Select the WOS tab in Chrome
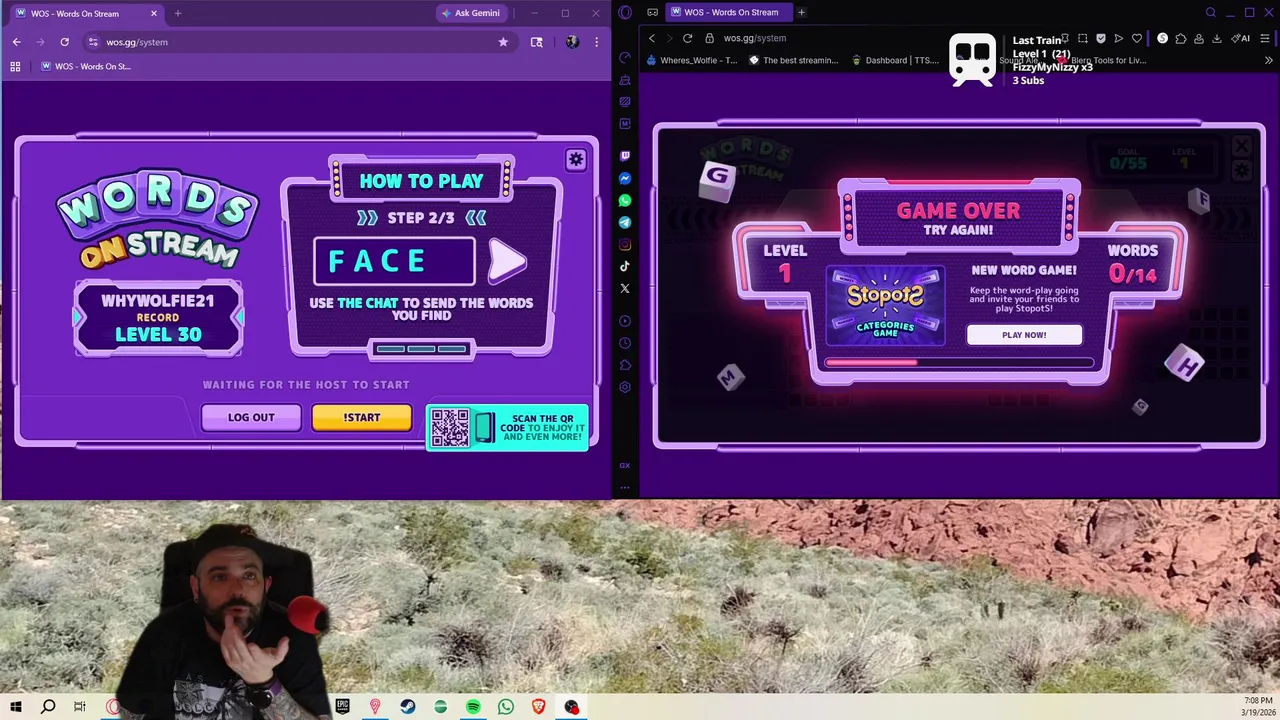The image size is (1280, 720). pyautogui.click(x=85, y=14)
